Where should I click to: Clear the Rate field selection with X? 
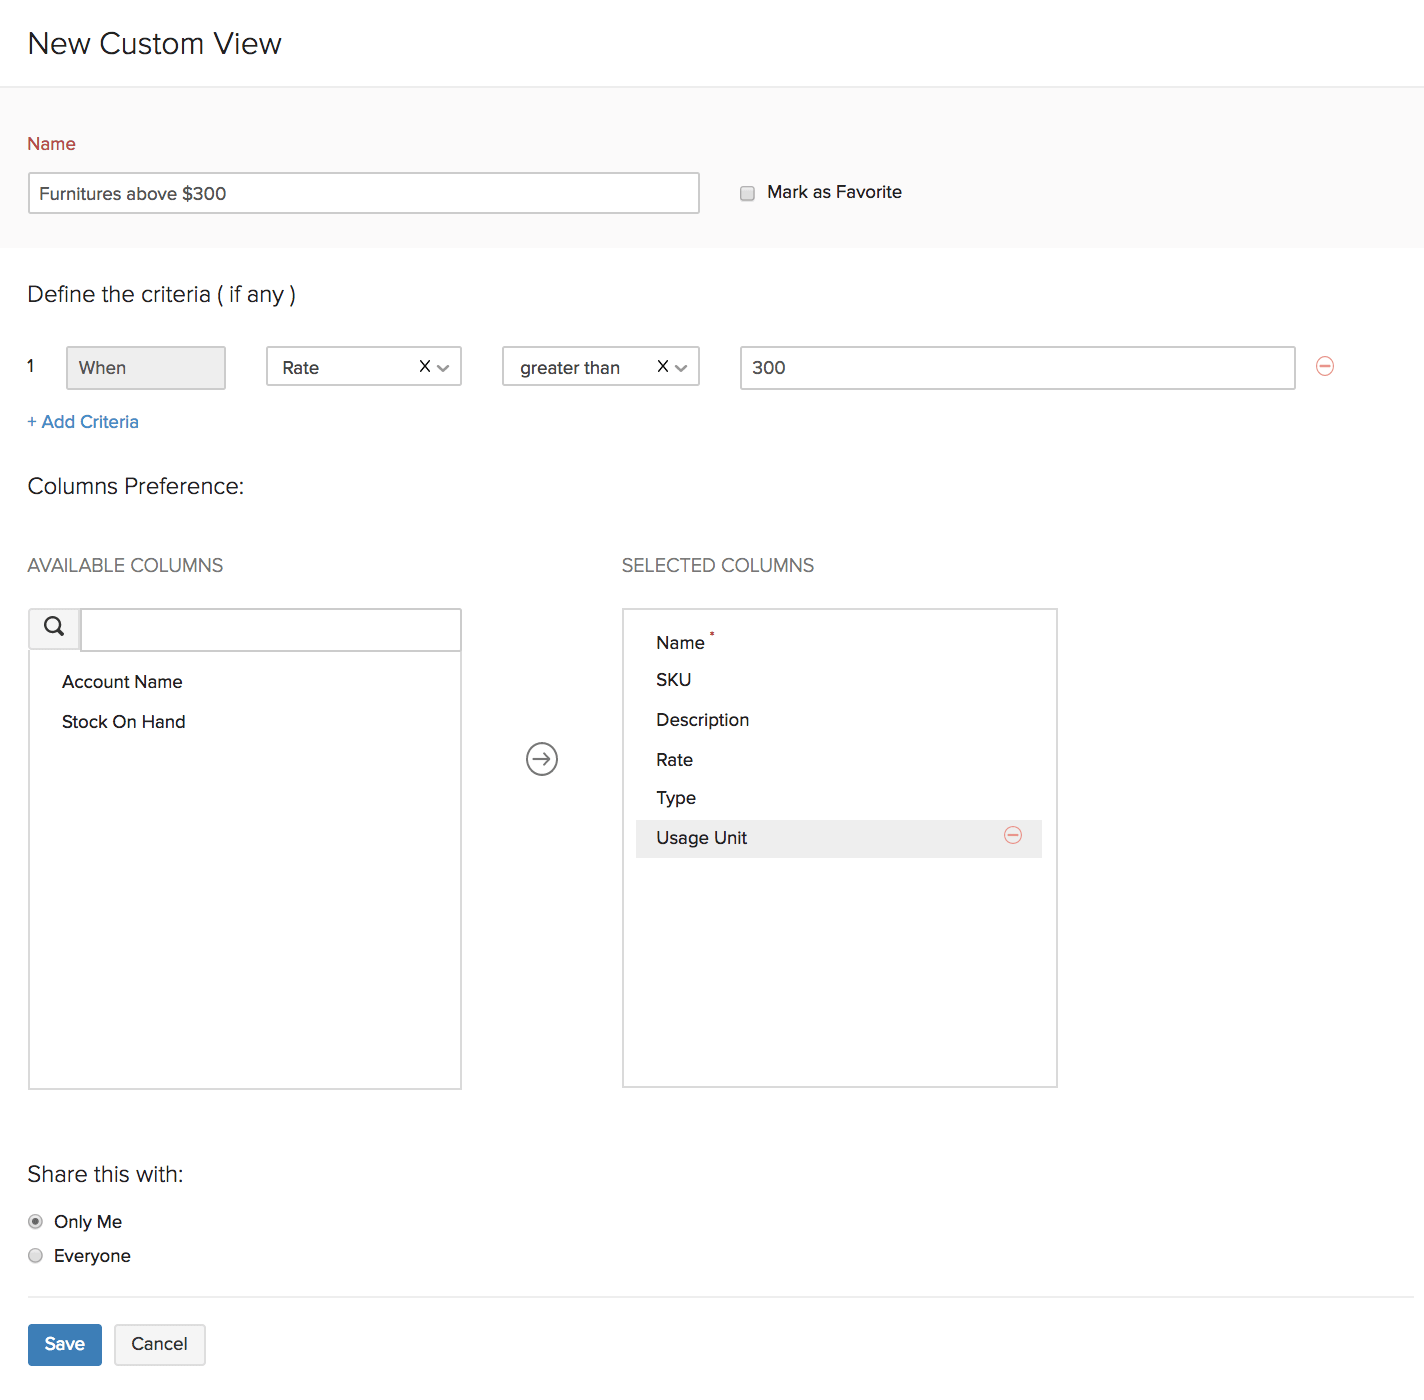425,367
